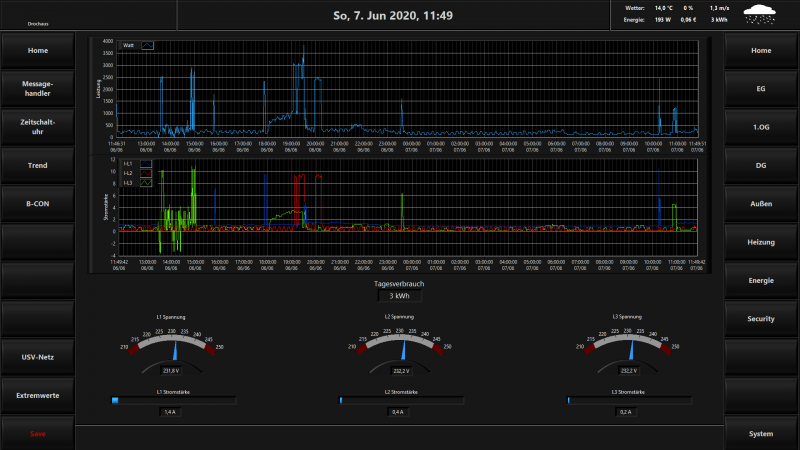Image resolution: width=800 pixels, height=450 pixels.
Task: Open the Extremwerte page
Action: [x=38, y=395]
